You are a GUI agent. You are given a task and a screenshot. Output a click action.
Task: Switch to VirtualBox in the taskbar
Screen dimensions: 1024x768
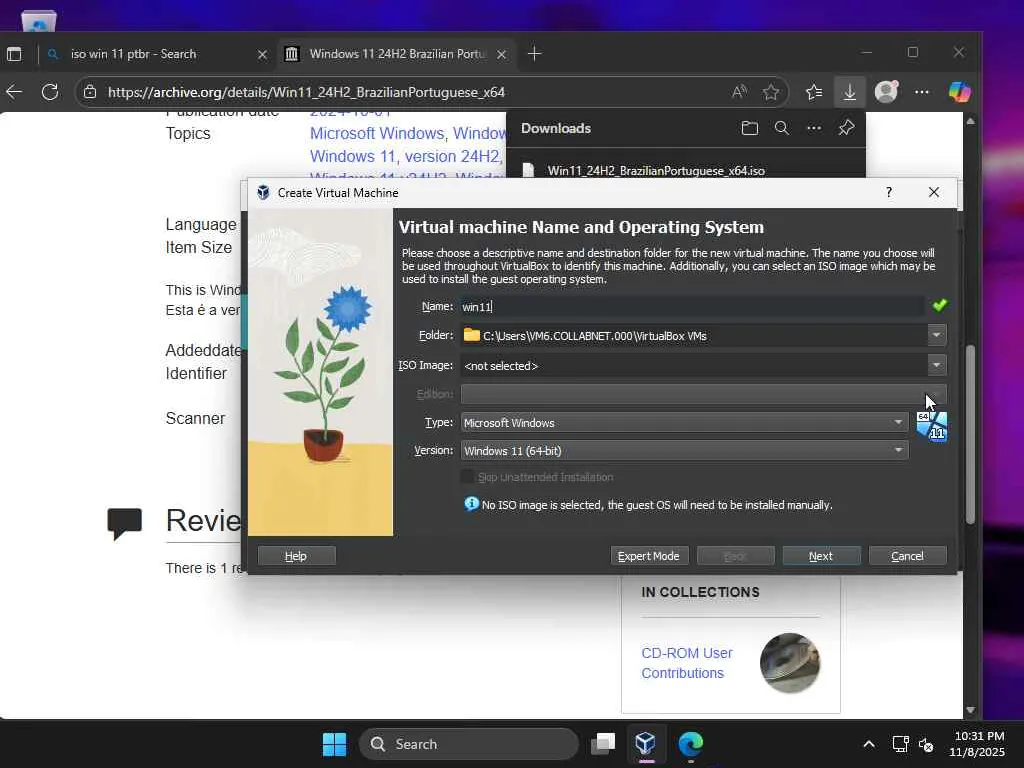click(645, 743)
